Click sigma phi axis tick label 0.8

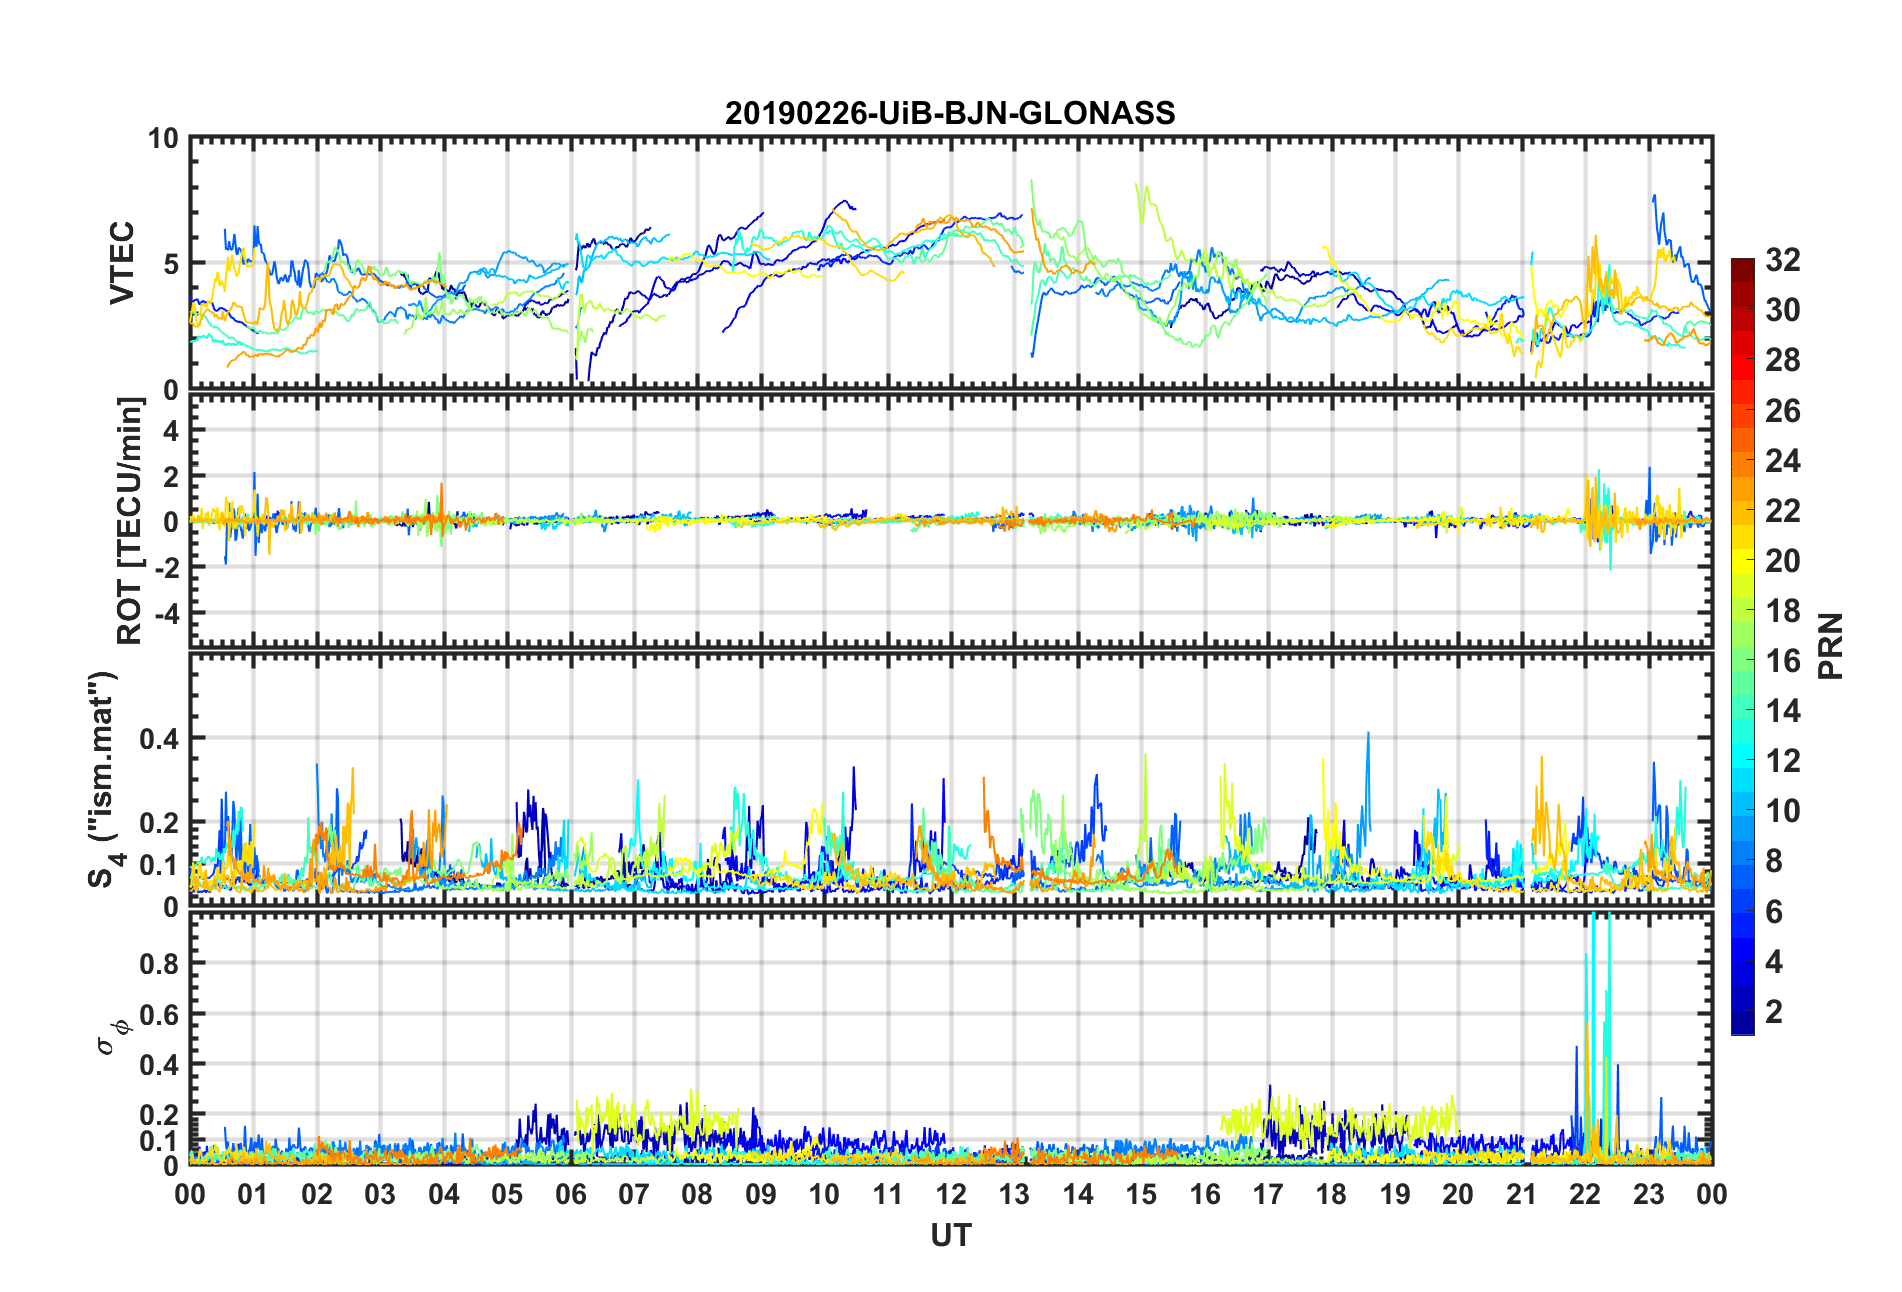[159, 964]
